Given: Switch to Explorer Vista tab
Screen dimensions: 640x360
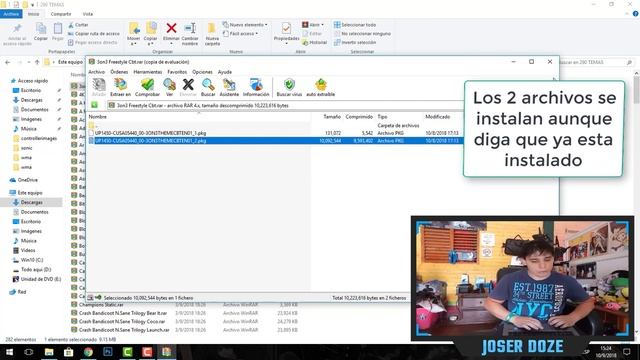Looking at the screenshot, I should click(x=88, y=14).
